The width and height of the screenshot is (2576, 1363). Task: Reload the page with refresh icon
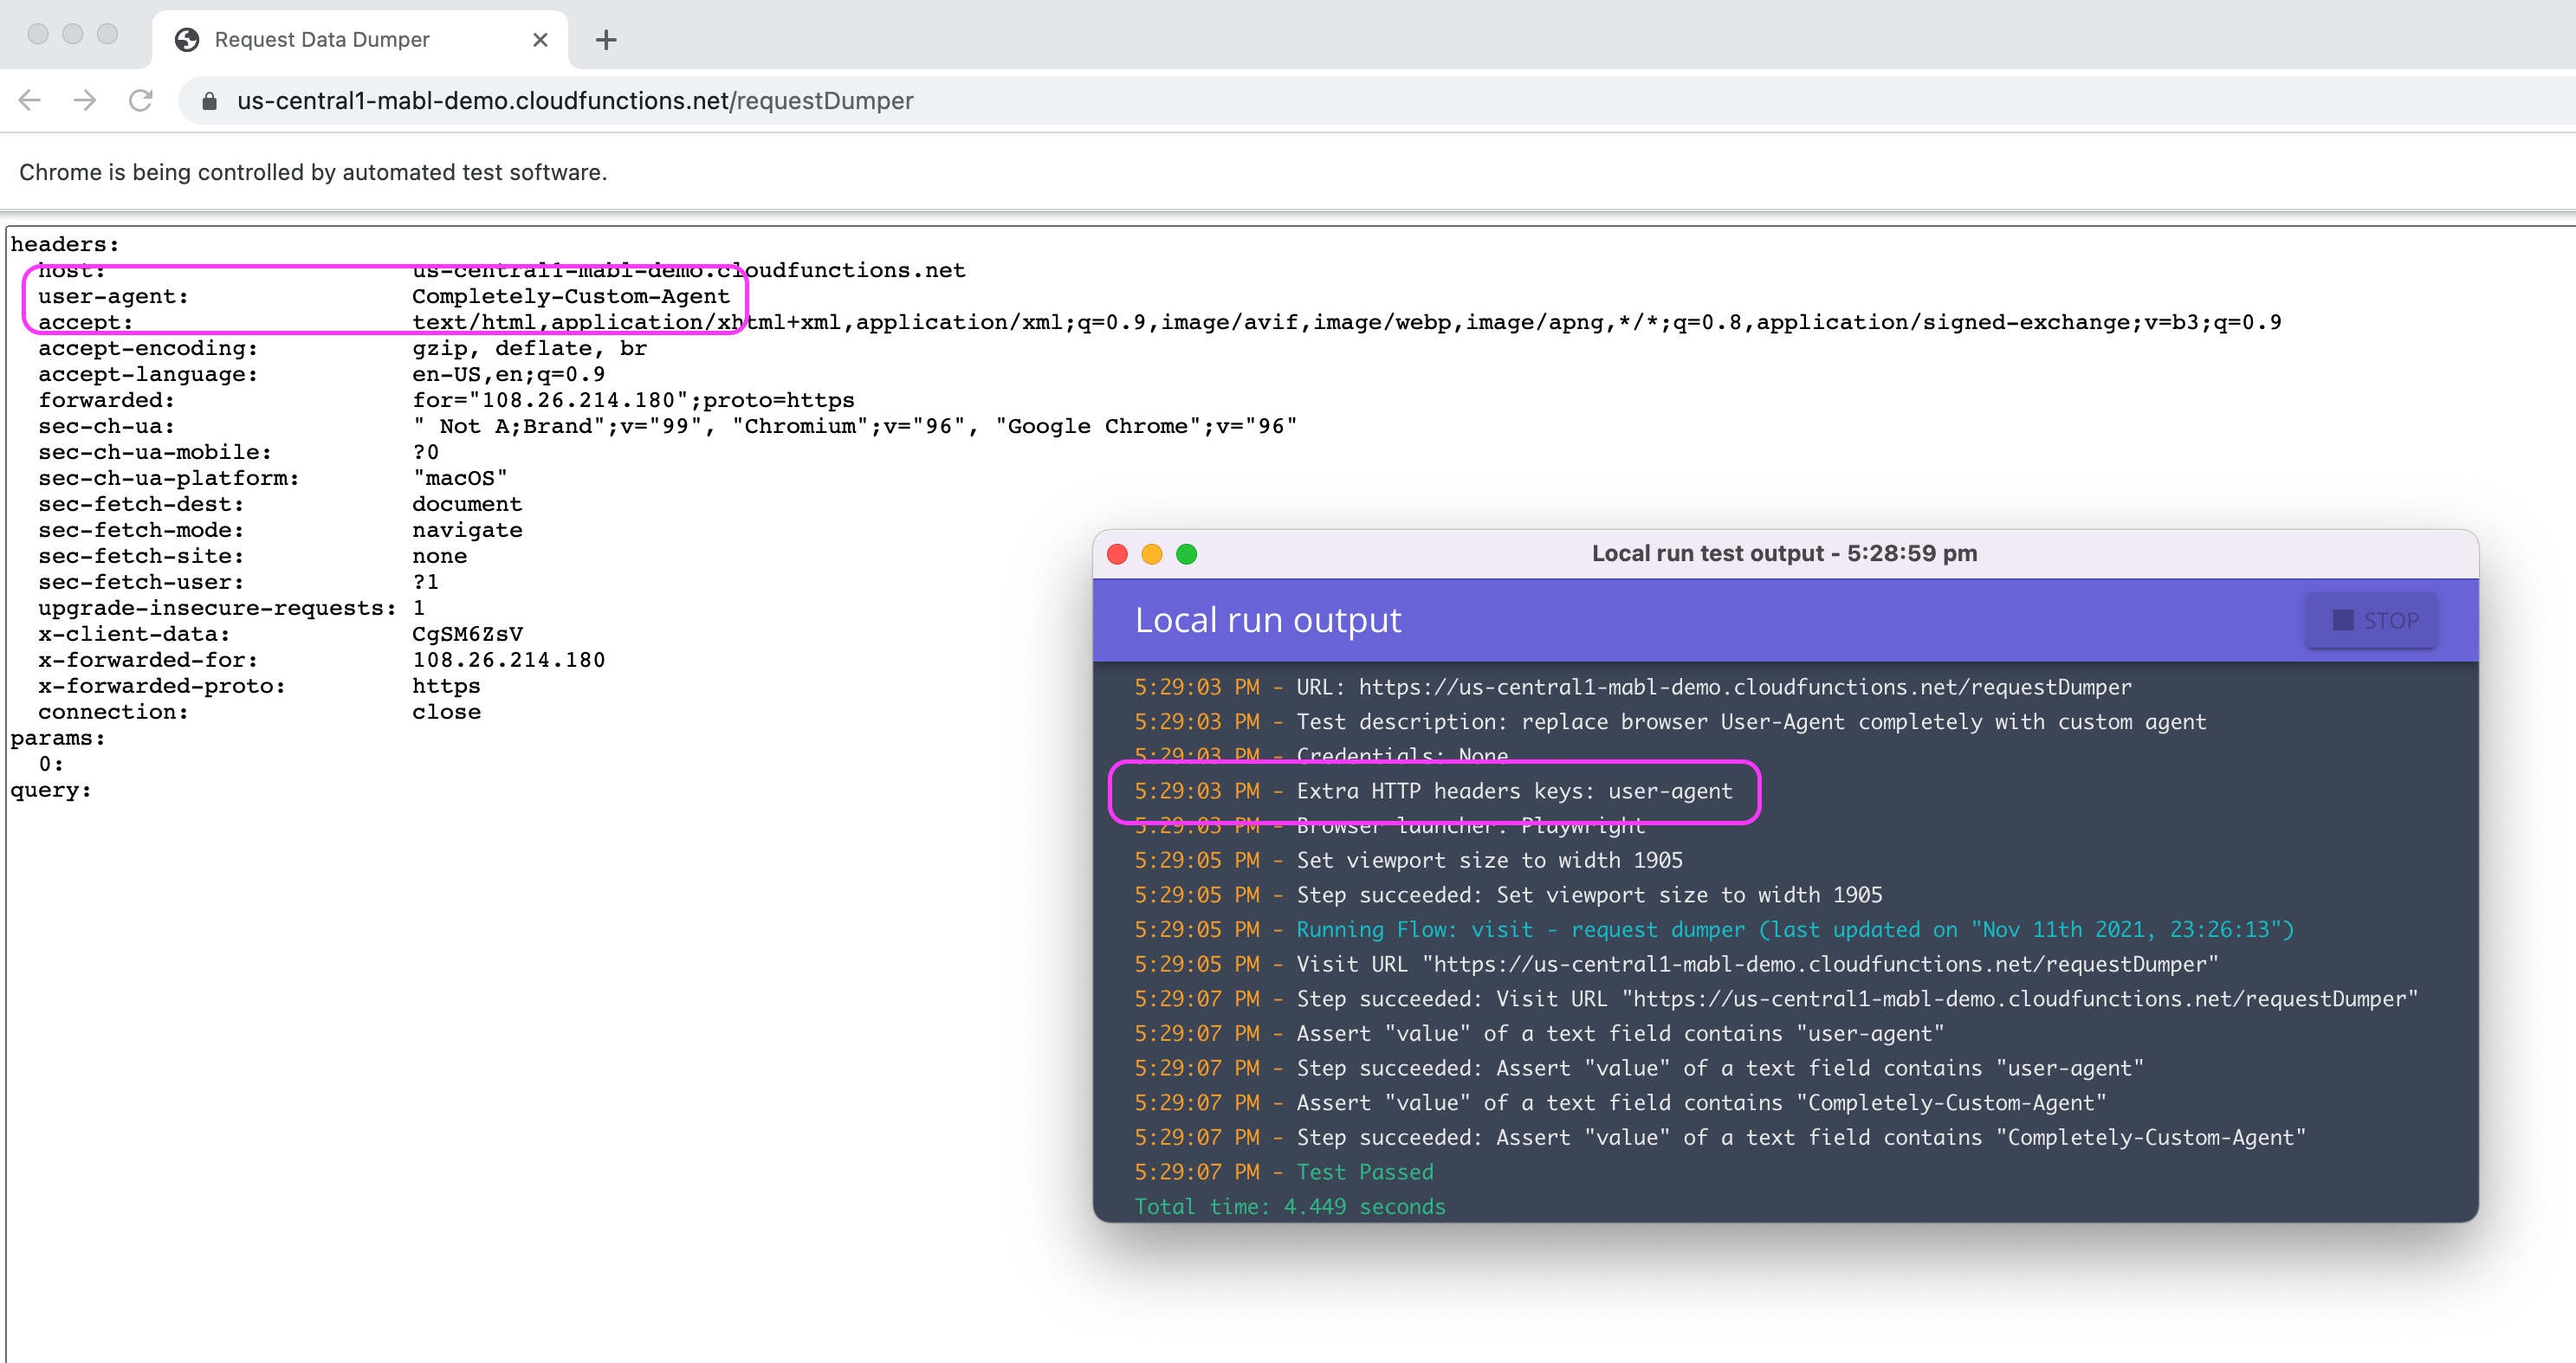[141, 100]
